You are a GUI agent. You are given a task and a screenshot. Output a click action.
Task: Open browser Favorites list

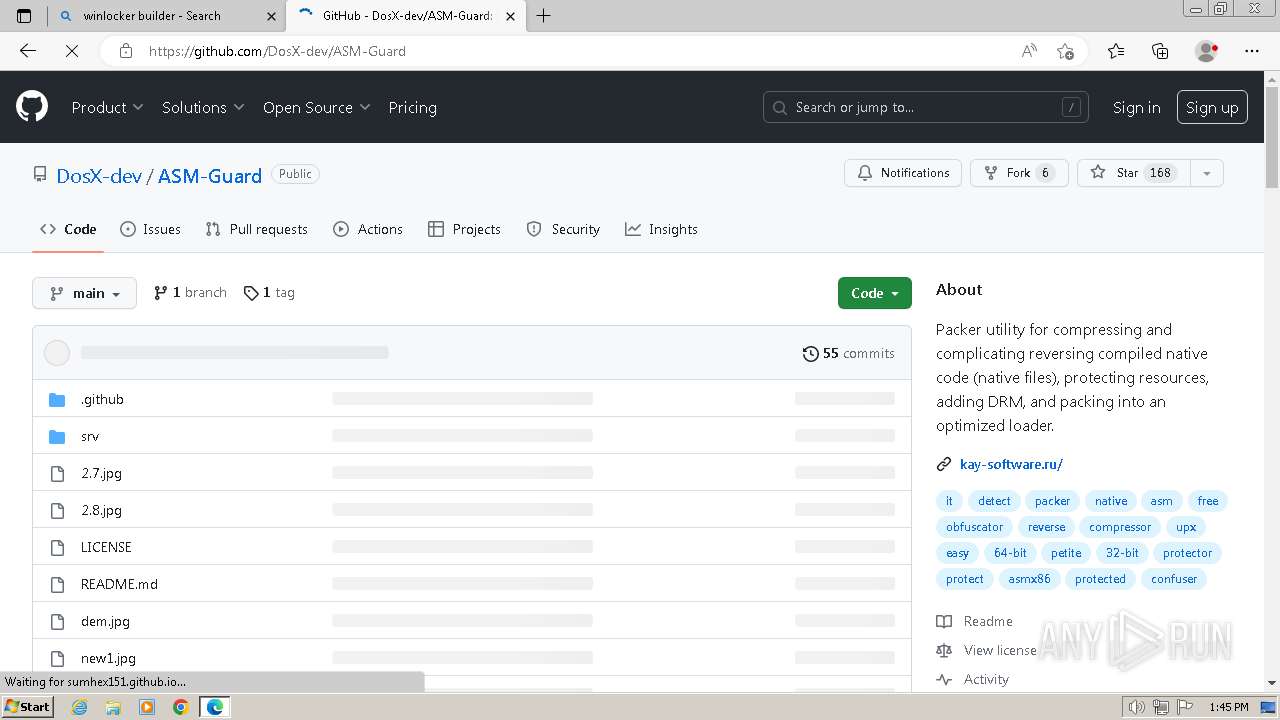1116,51
